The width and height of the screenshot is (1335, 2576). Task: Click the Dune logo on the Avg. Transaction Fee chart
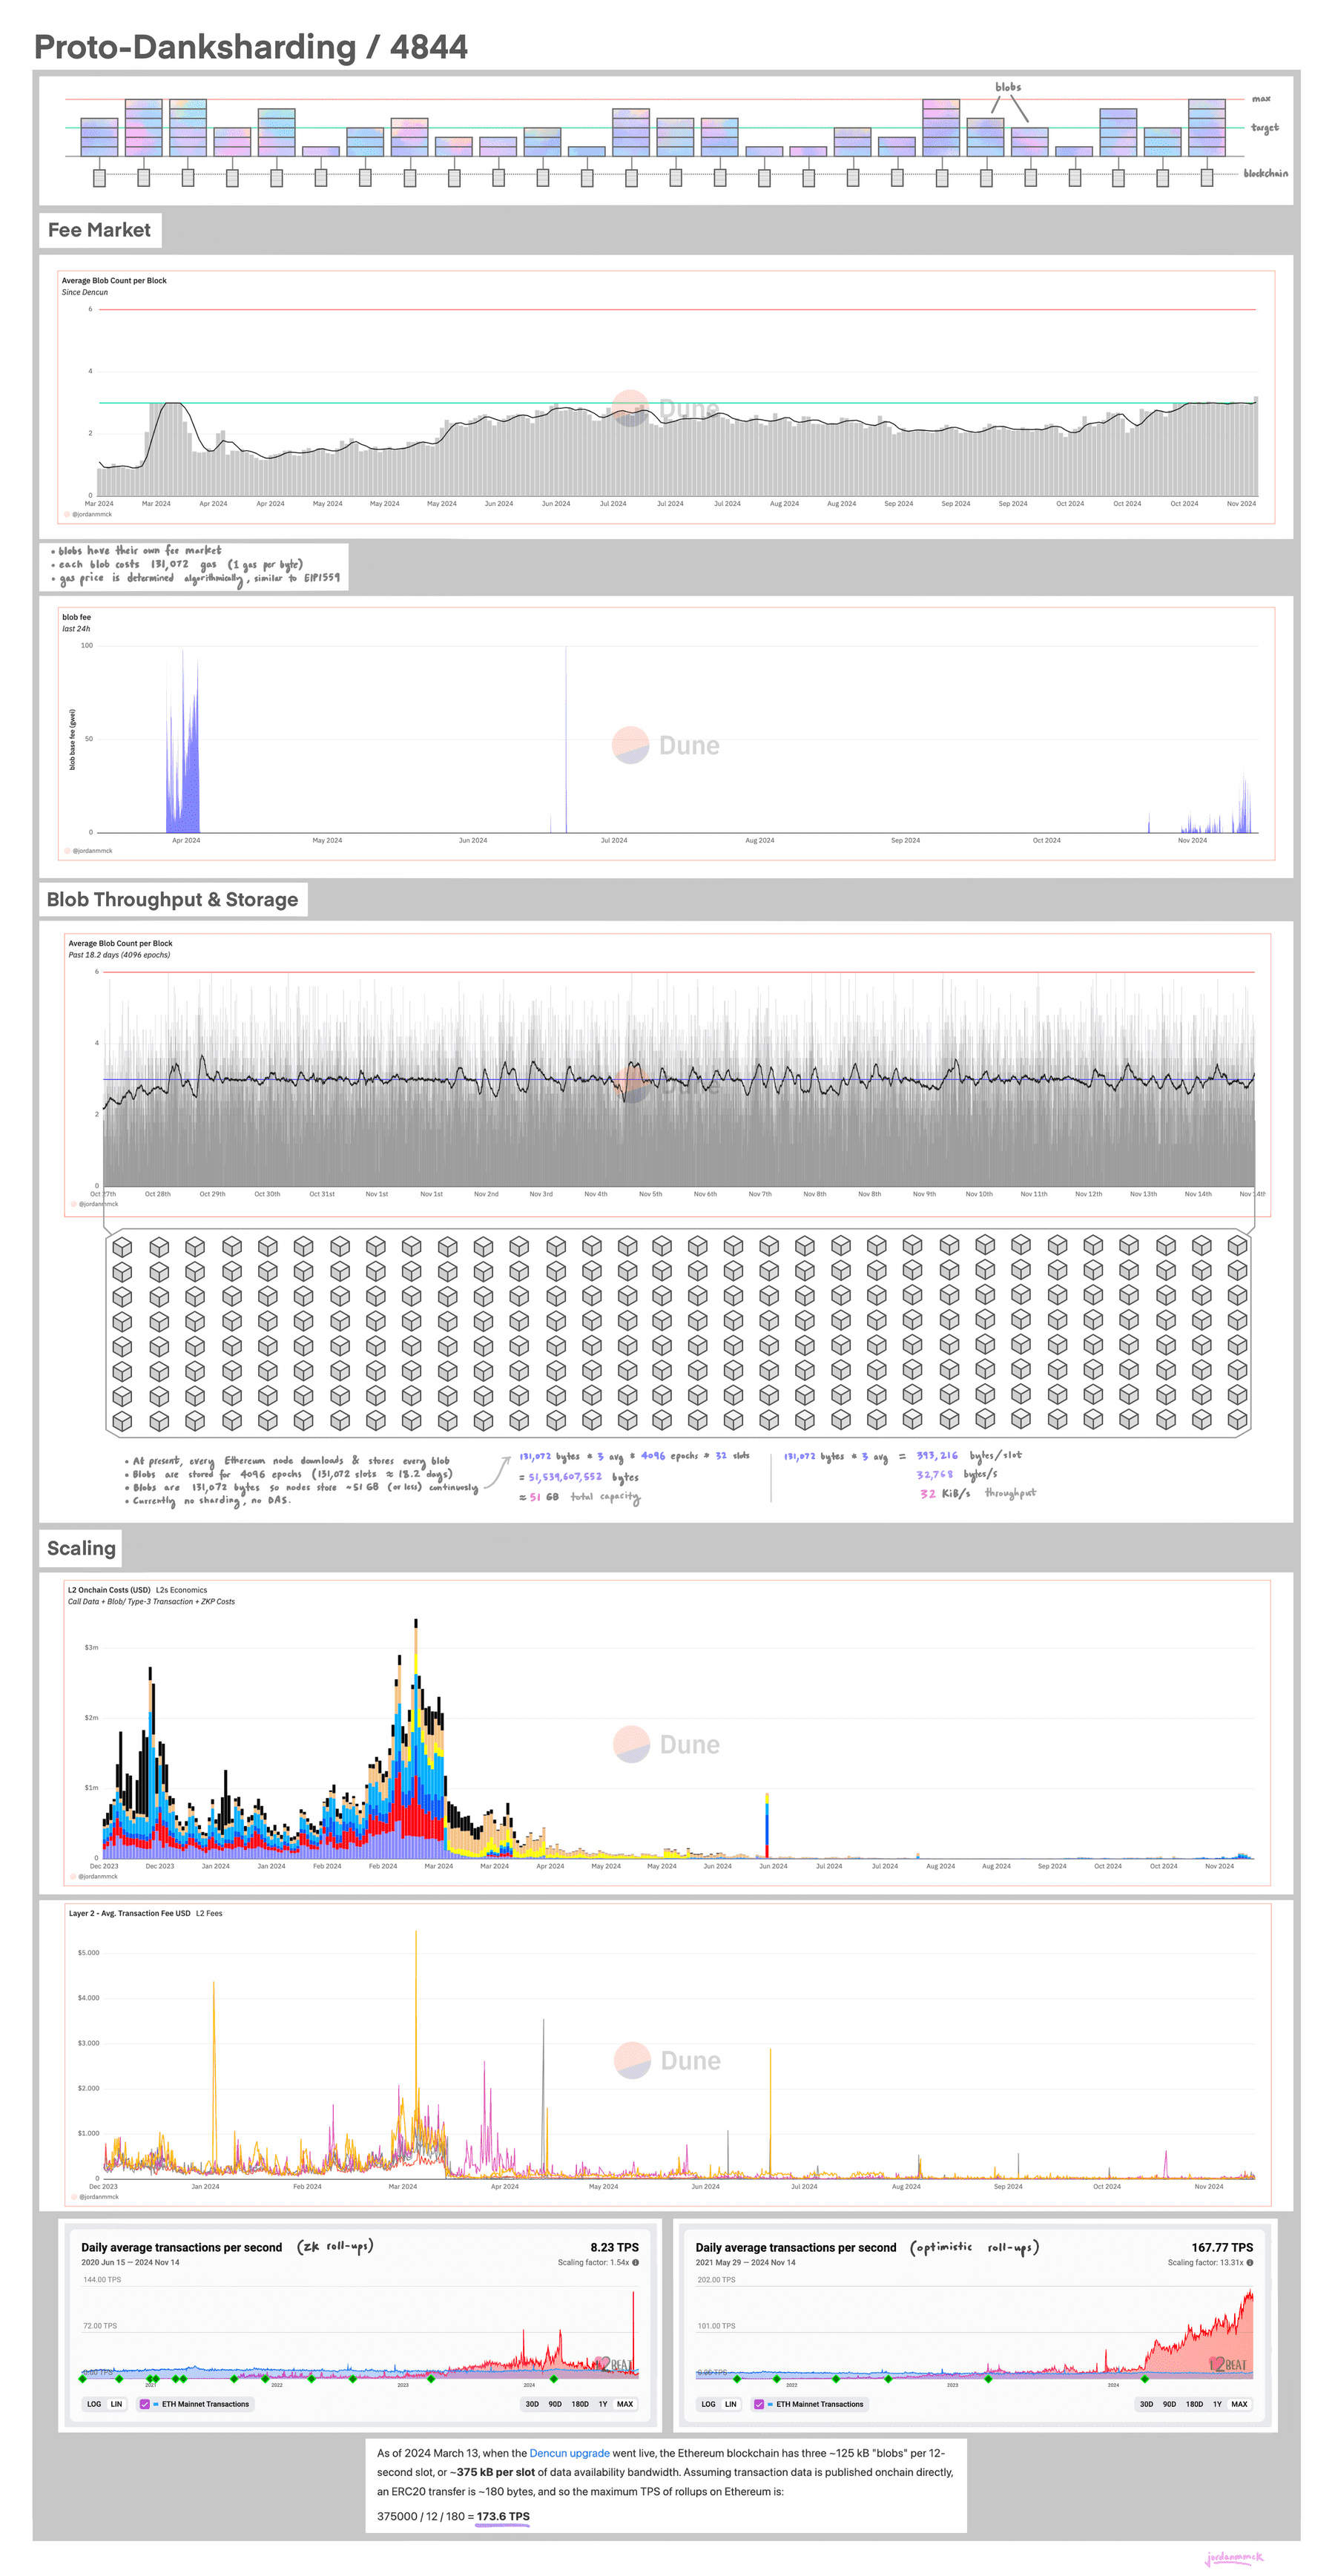click(667, 2060)
